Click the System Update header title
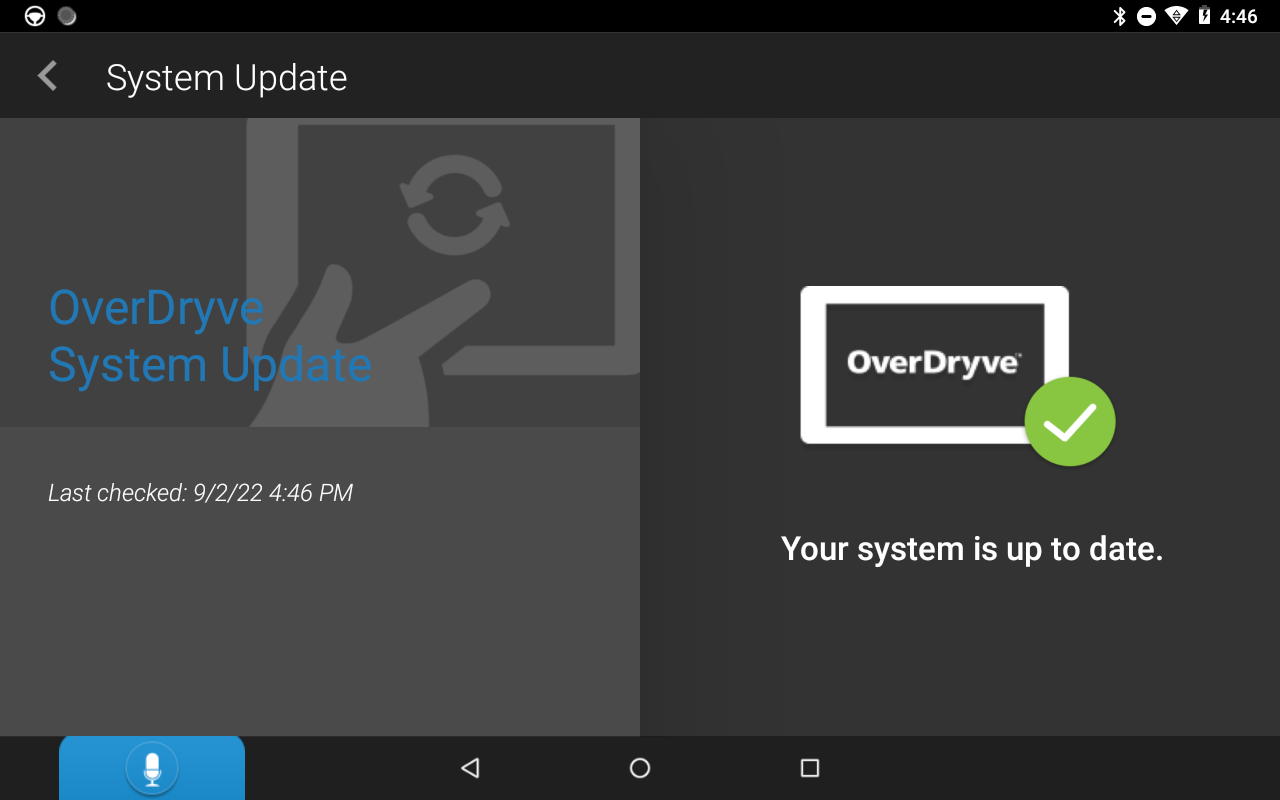Viewport: 1280px width, 800px height. tap(227, 77)
